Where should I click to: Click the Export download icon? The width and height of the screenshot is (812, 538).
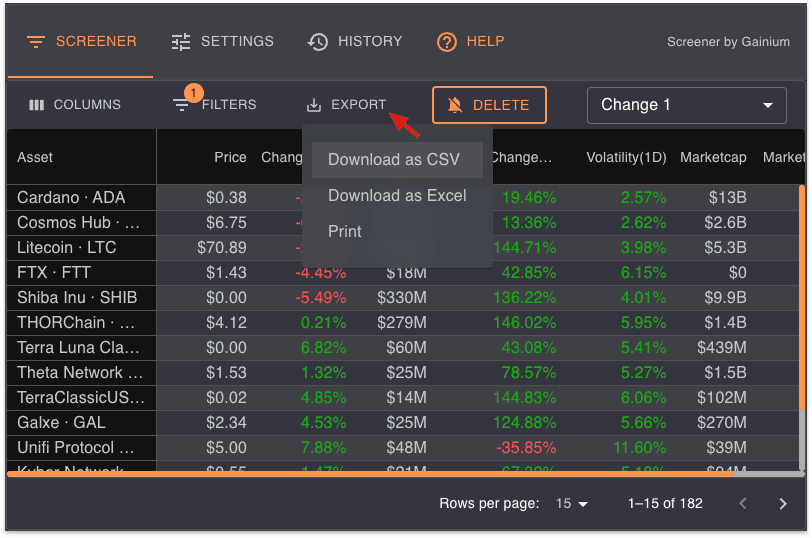[314, 105]
